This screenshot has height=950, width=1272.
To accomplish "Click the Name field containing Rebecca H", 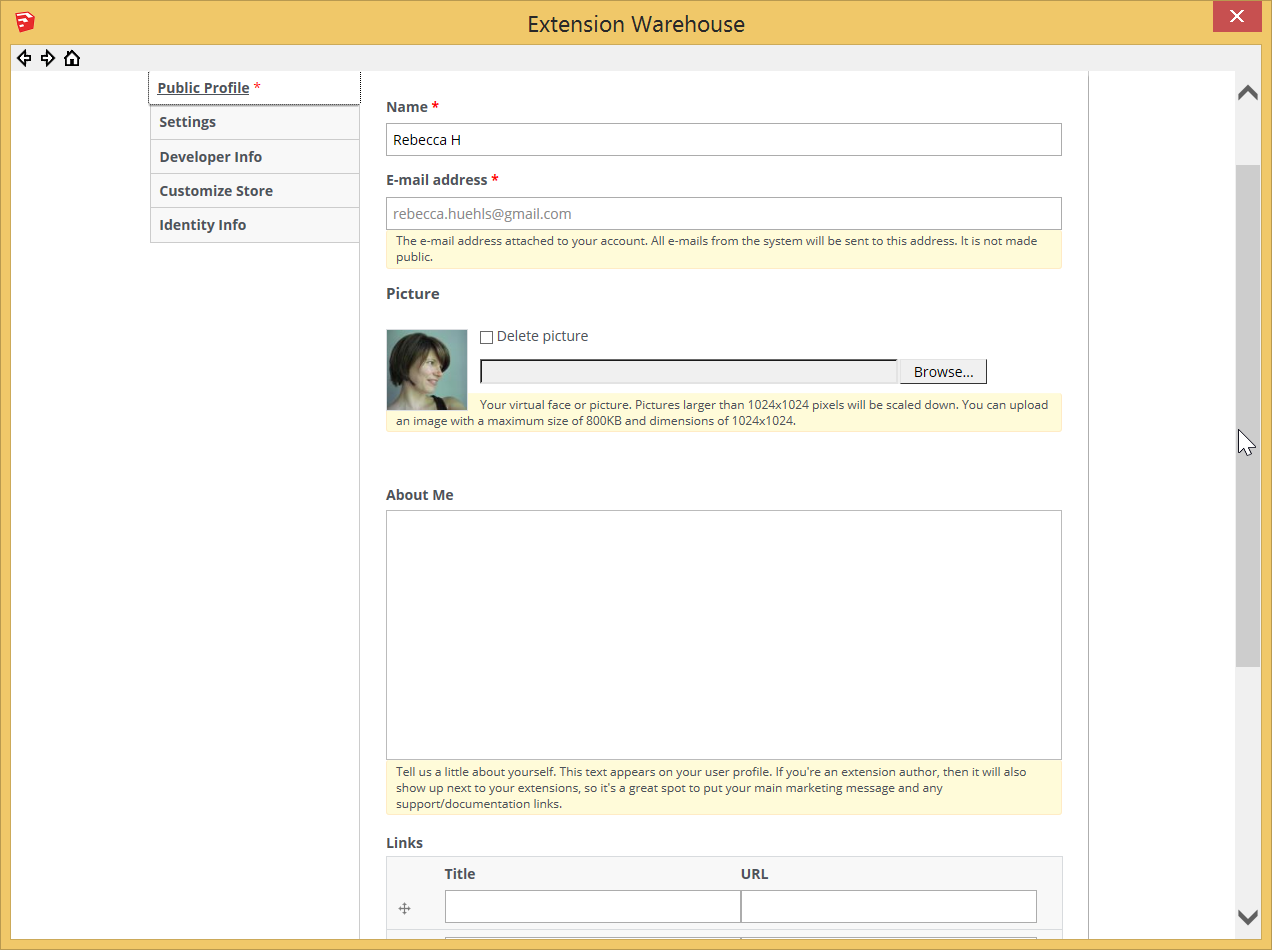I will [x=723, y=140].
